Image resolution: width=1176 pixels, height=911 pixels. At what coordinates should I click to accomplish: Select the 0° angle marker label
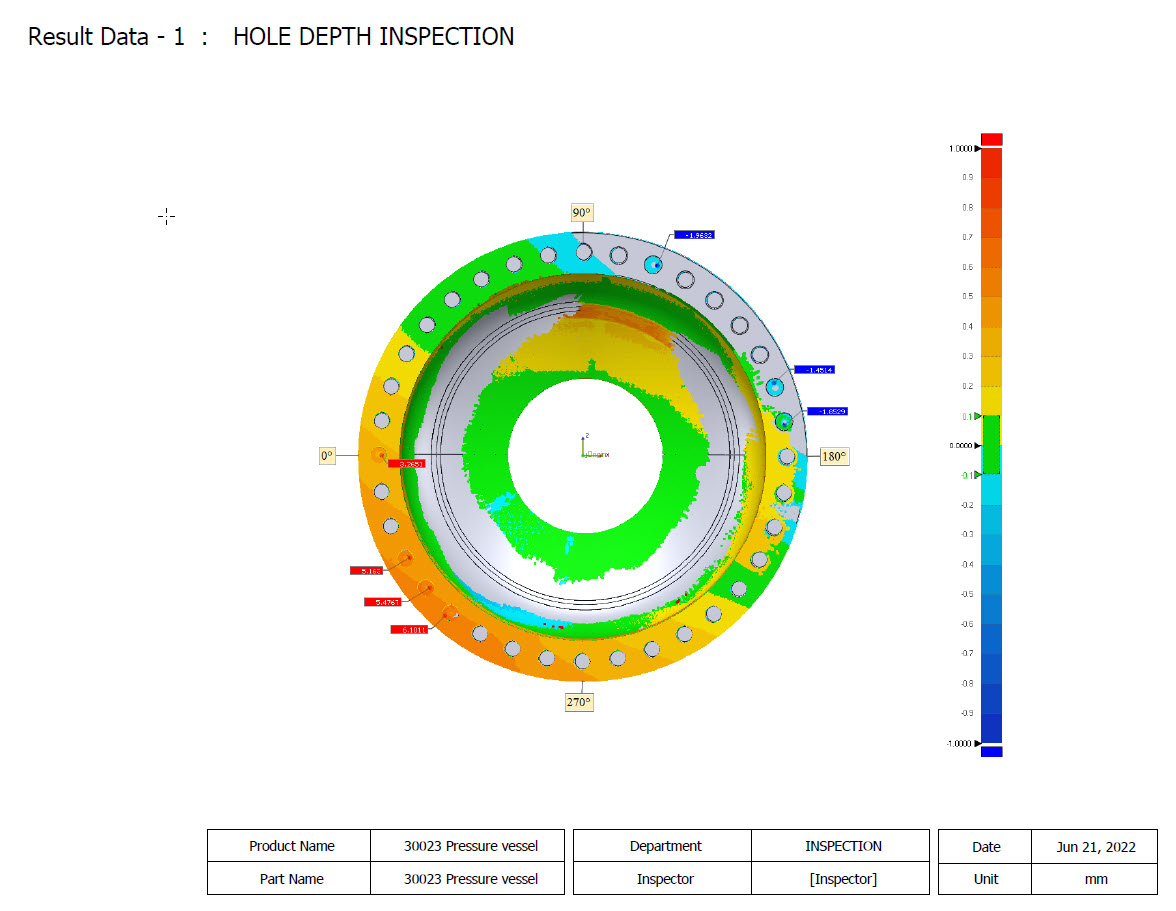click(327, 456)
